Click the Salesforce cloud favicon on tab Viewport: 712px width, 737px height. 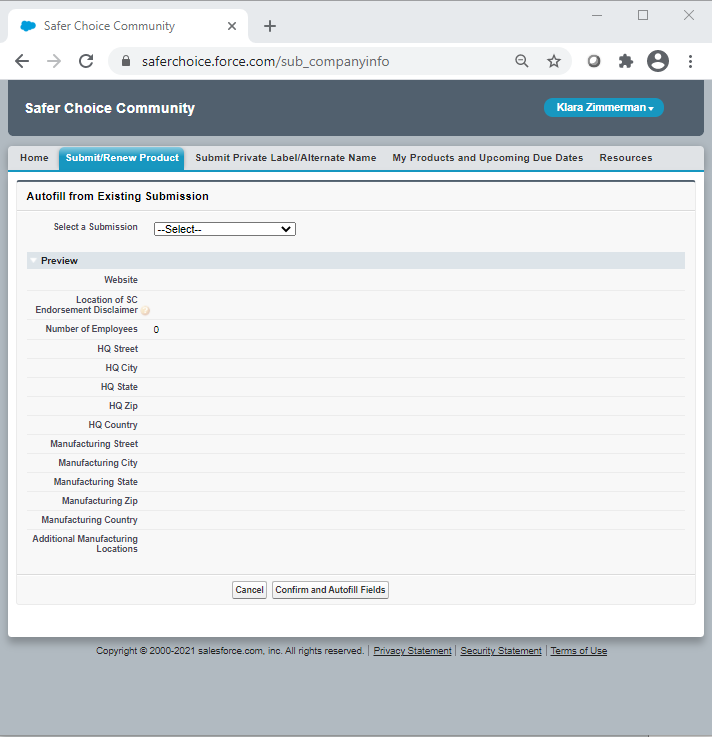click(x=28, y=26)
